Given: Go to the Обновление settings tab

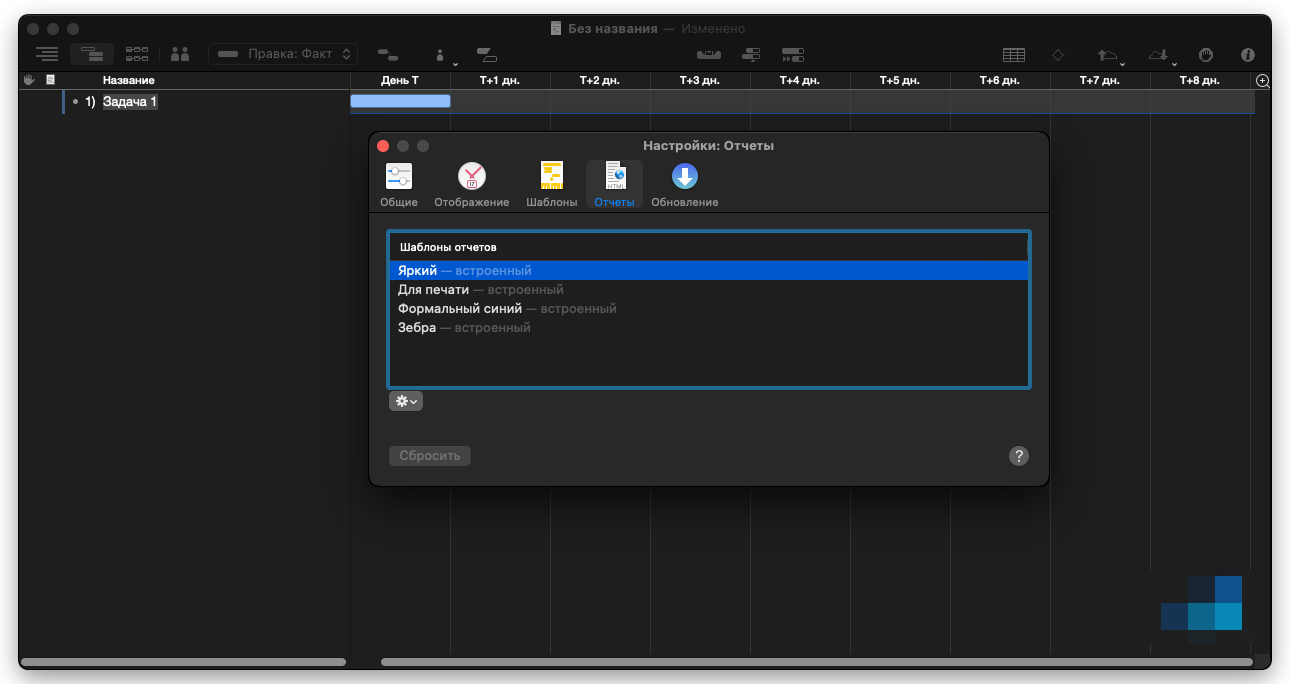Looking at the screenshot, I should 684,185.
